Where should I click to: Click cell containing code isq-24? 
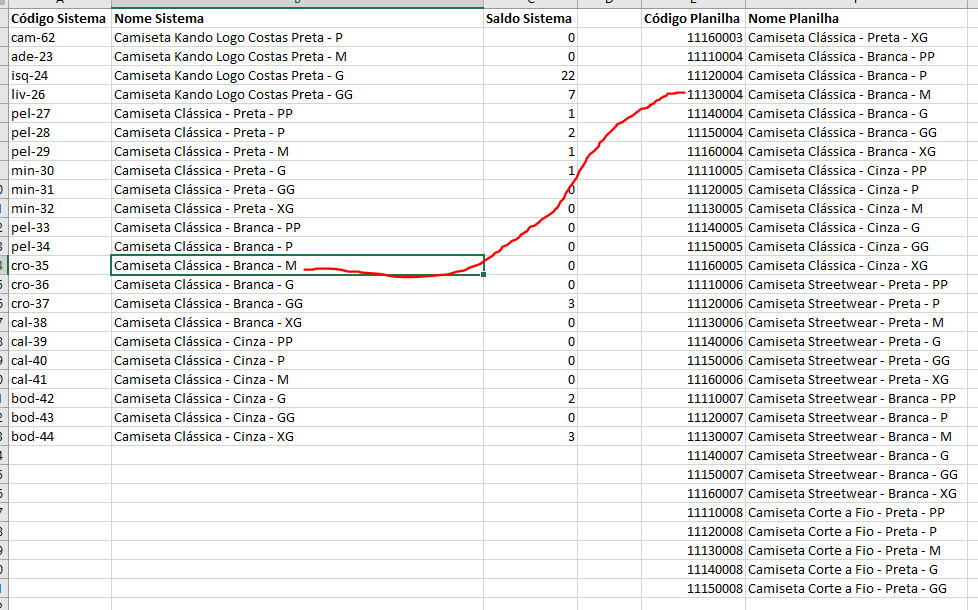60,75
